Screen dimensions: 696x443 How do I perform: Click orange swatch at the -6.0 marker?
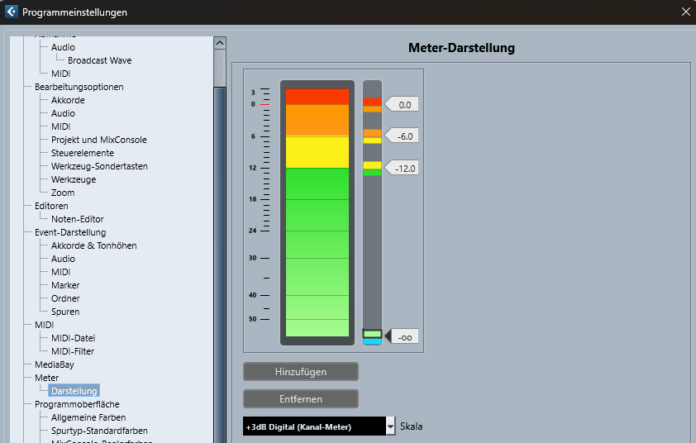click(372, 133)
